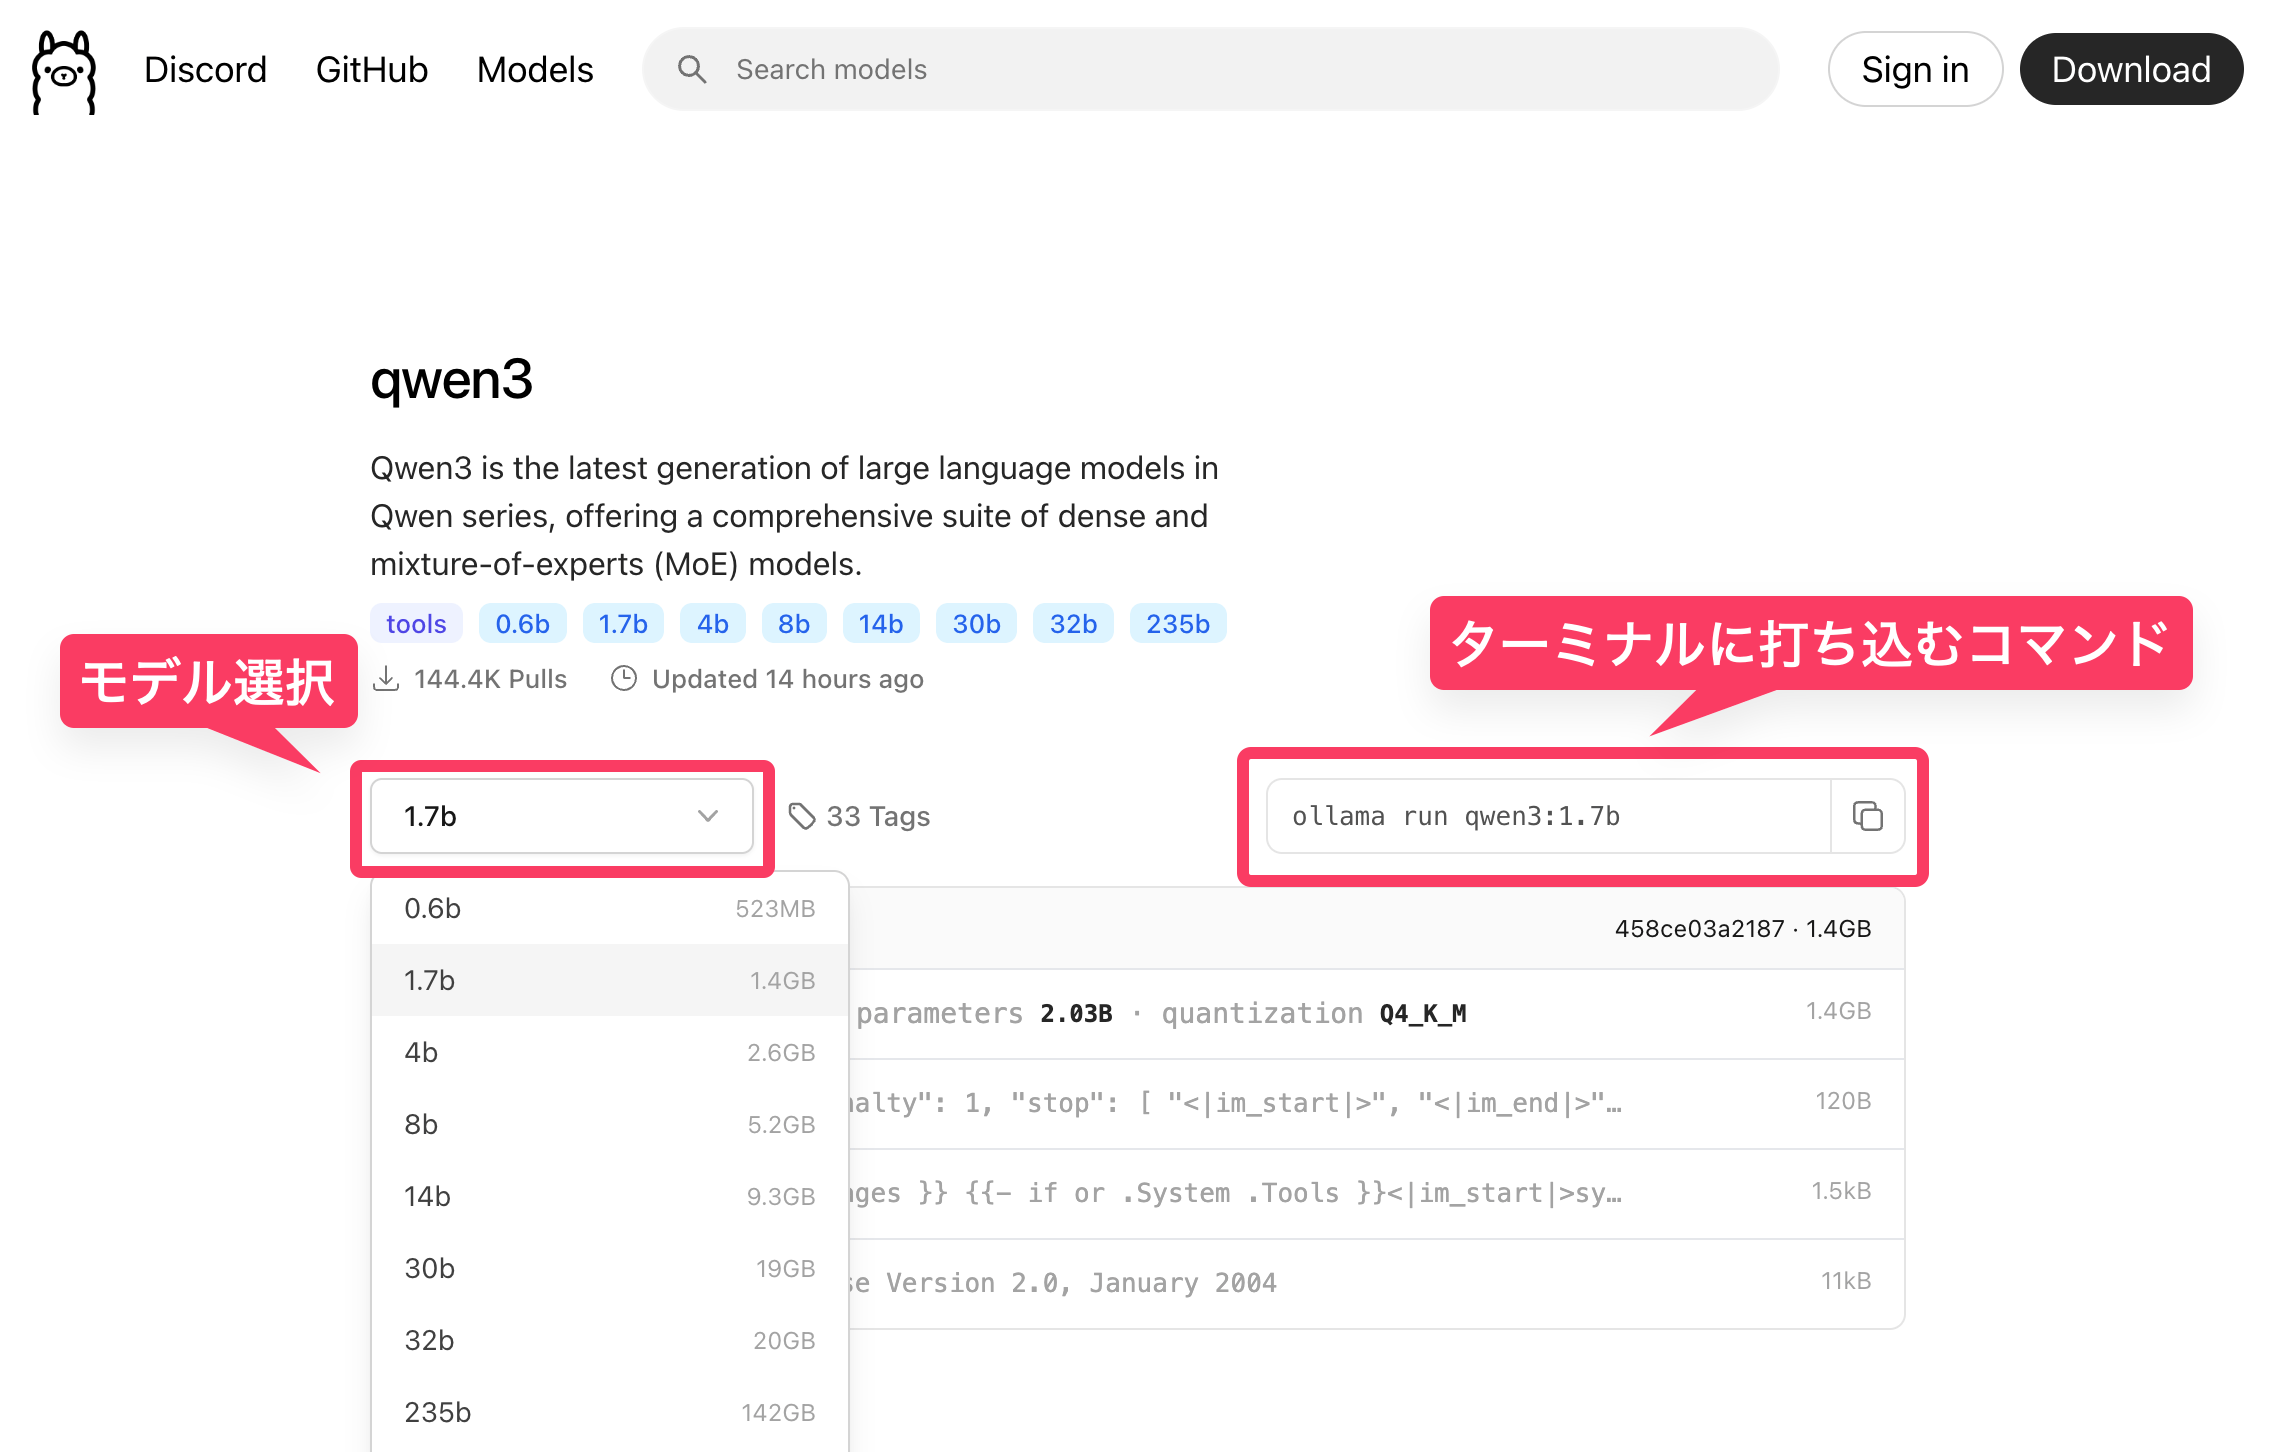
Task: Click the tools tag badge
Action: click(x=416, y=624)
